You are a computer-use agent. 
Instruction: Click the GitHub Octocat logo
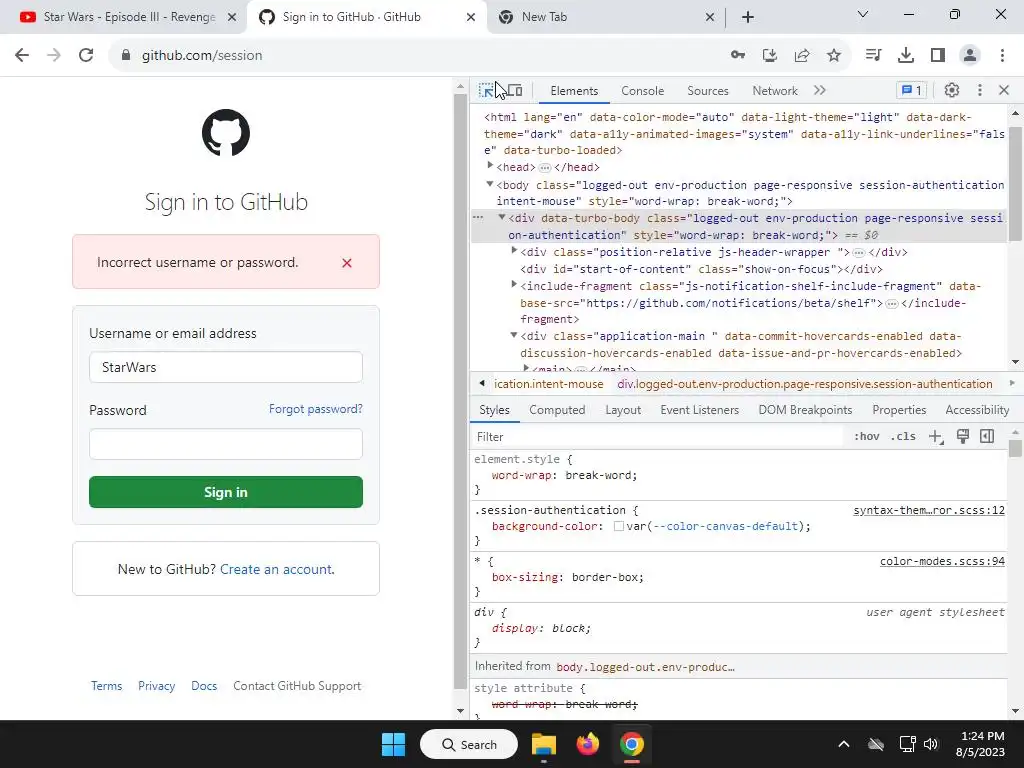pyautogui.click(x=226, y=133)
